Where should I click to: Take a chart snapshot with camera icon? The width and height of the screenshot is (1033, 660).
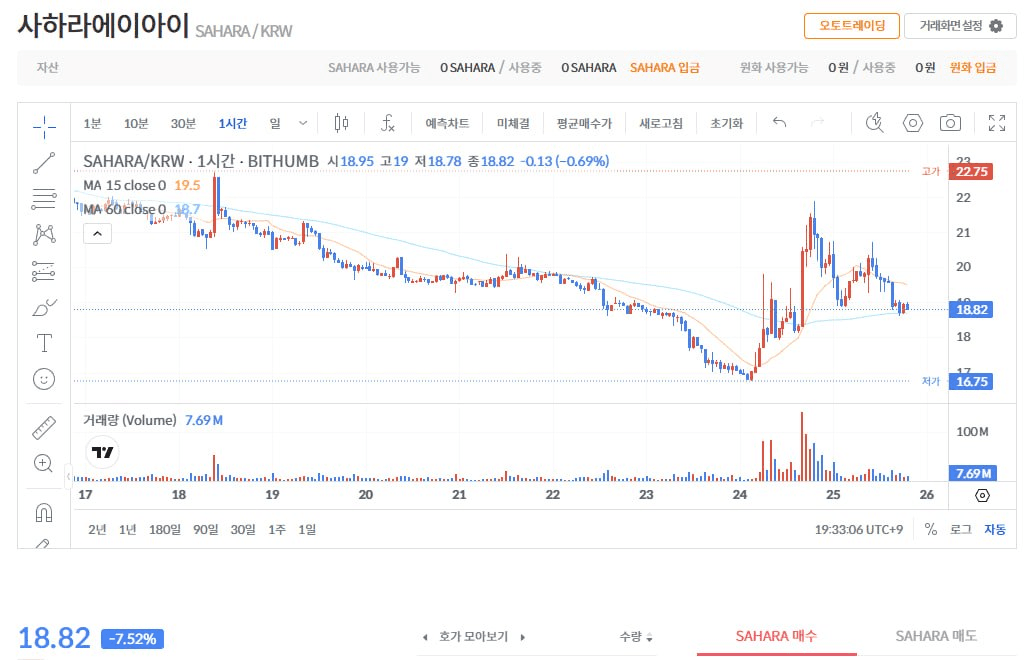pos(950,123)
